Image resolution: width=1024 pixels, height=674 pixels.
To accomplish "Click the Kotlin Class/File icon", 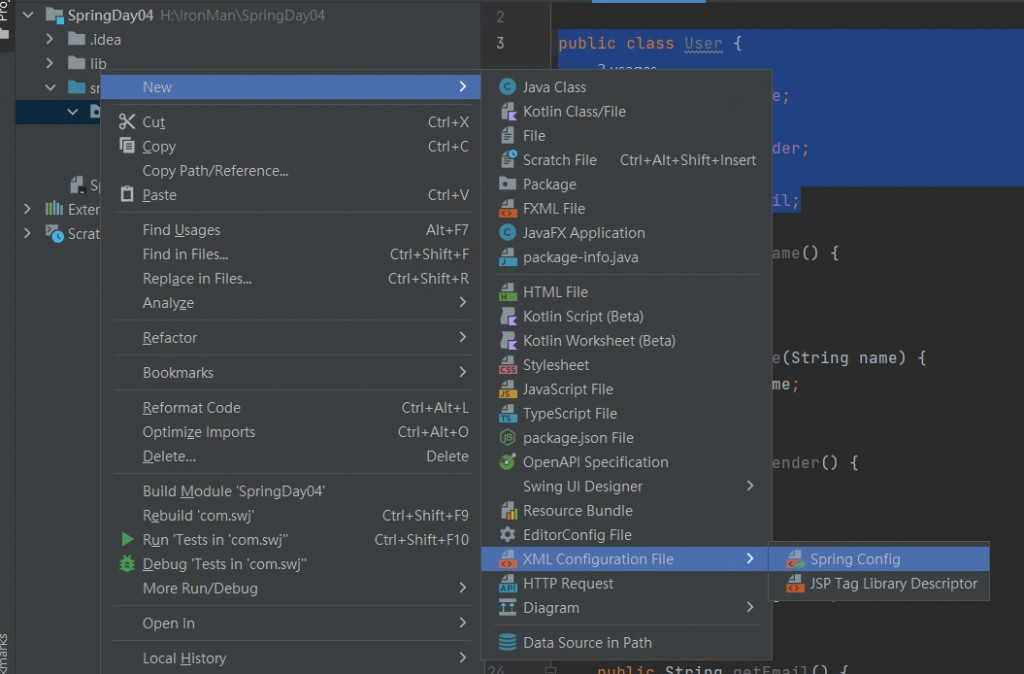I will pyautogui.click(x=507, y=112).
